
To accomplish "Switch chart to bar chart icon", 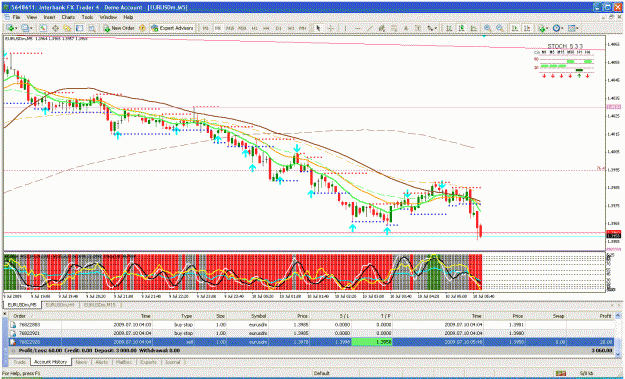I will point(449,28).
